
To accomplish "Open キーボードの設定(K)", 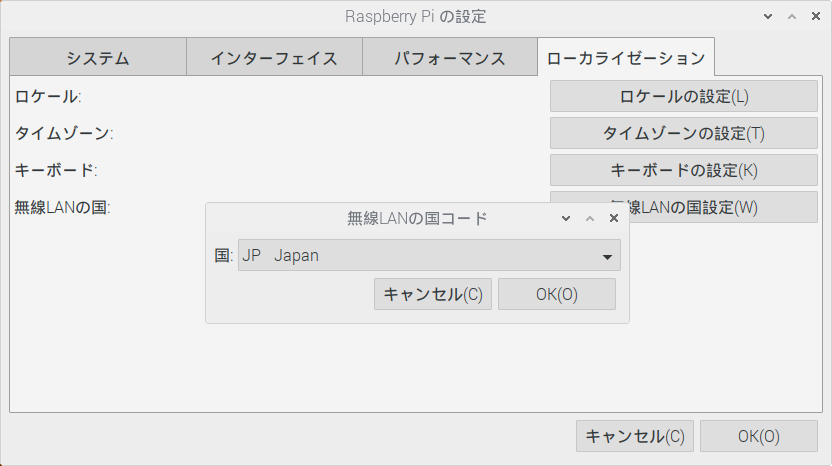I will click(683, 170).
